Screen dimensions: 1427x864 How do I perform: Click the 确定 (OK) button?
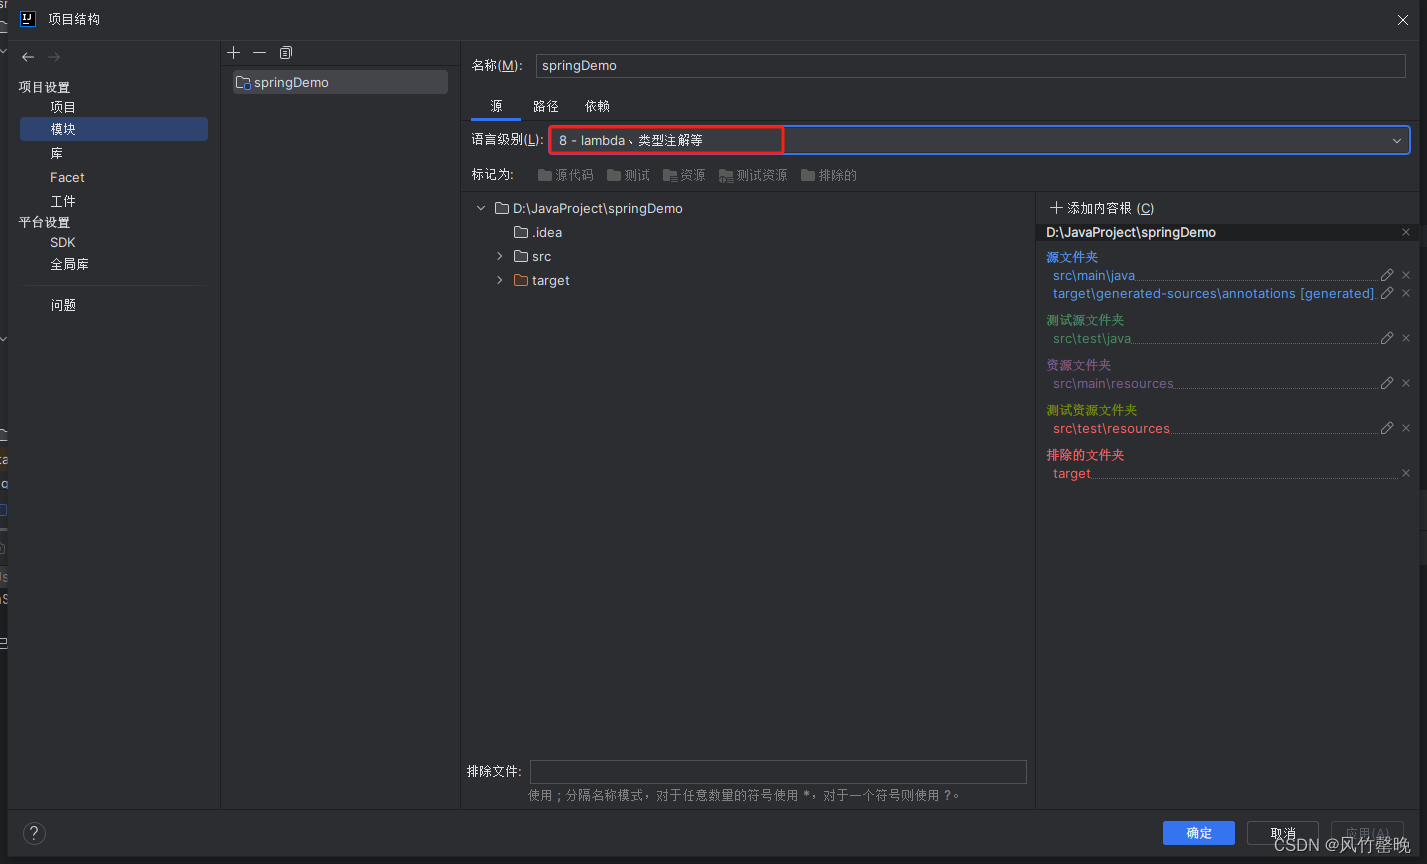(1199, 833)
